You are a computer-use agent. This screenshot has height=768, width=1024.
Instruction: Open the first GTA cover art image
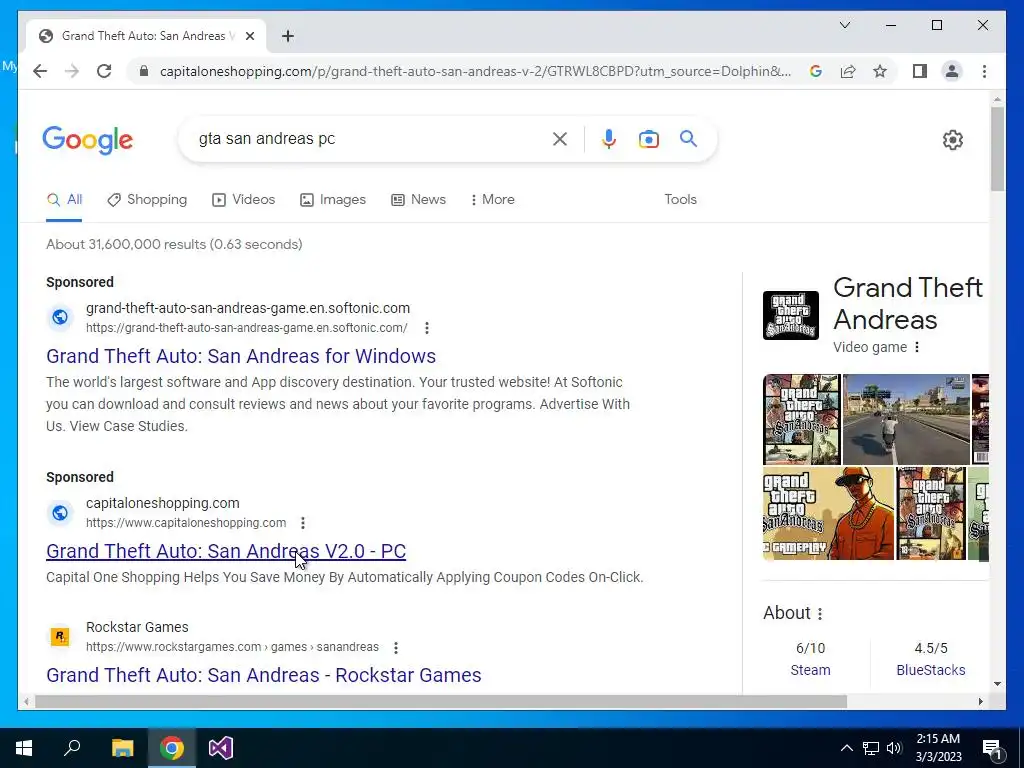pos(801,419)
